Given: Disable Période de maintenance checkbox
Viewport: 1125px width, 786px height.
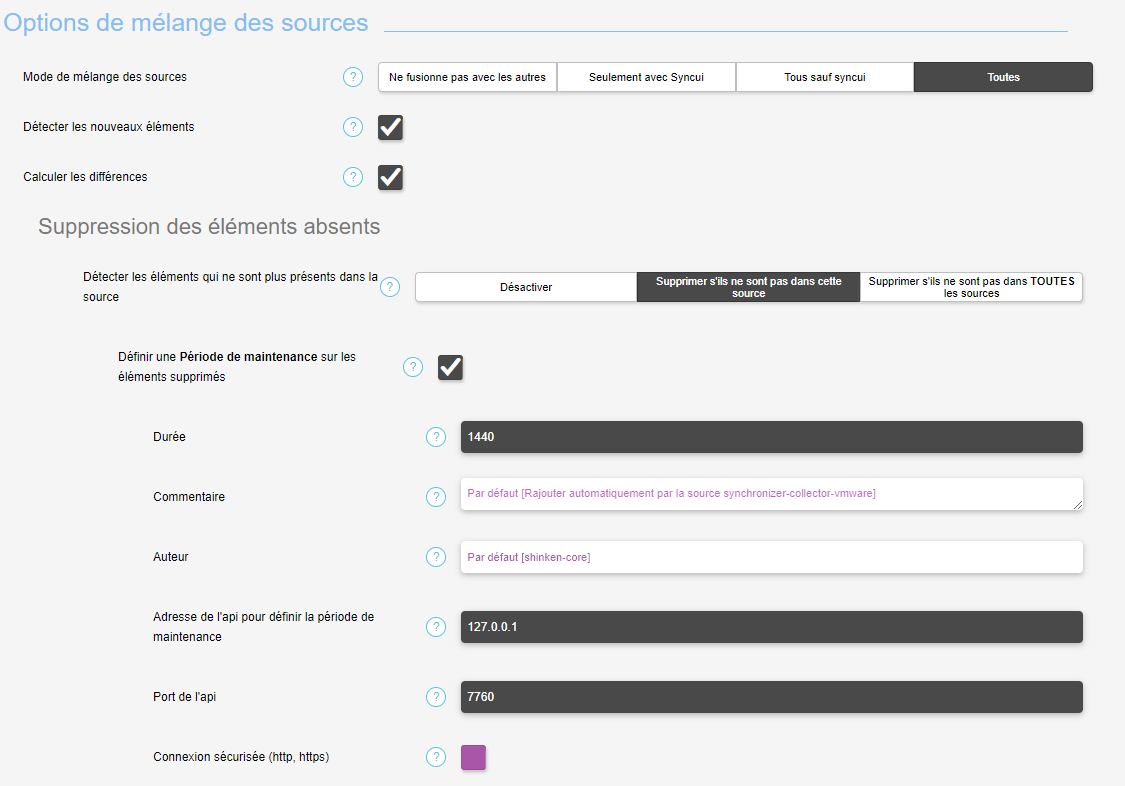Looking at the screenshot, I should 450,367.
